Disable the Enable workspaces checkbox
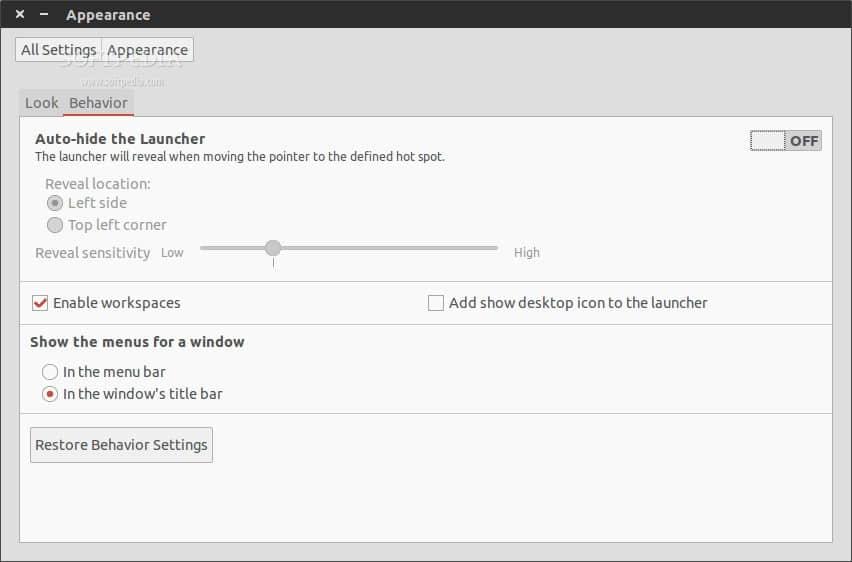 click(x=41, y=303)
